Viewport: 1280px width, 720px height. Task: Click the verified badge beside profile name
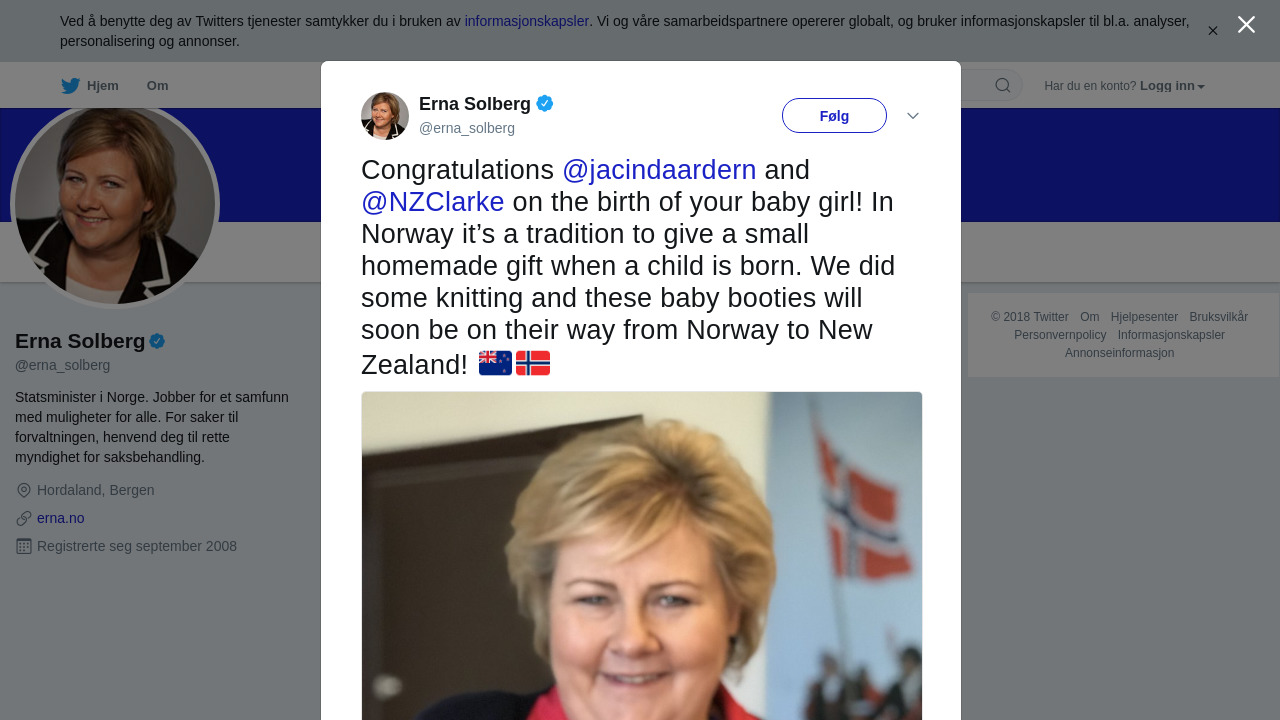point(157,341)
